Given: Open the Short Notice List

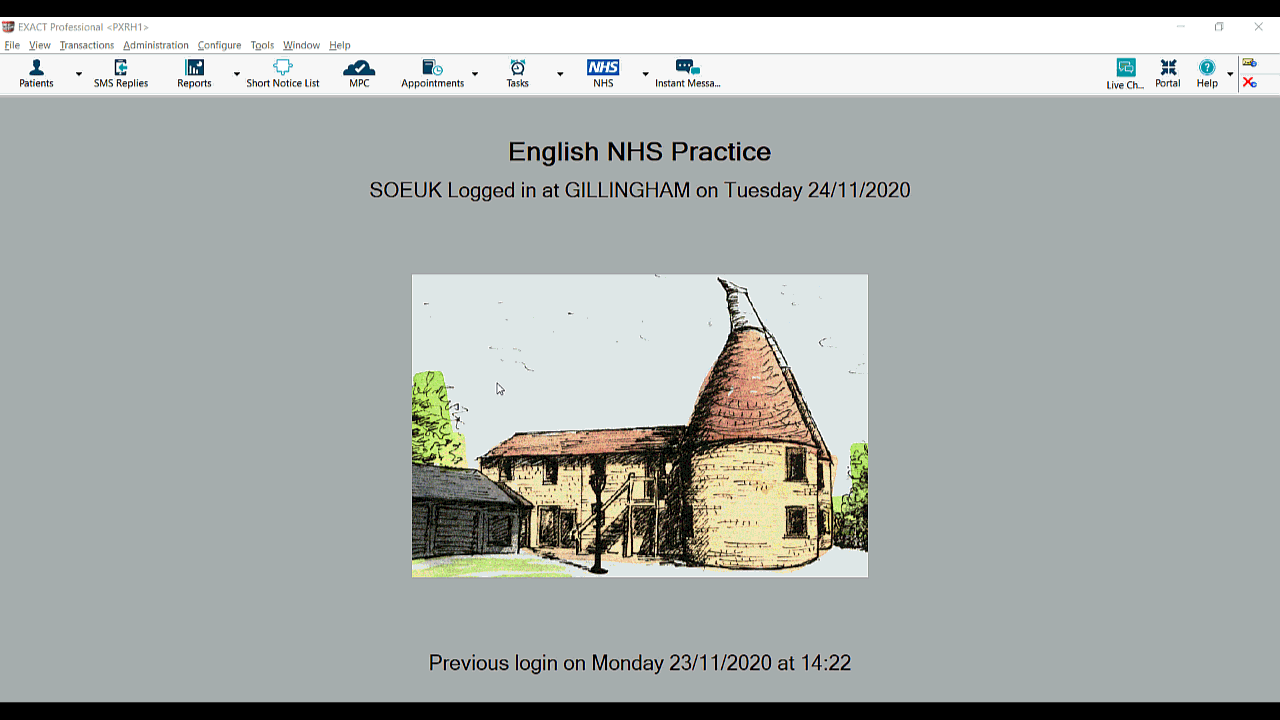Looking at the screenshot, I should tap(283, 74).
